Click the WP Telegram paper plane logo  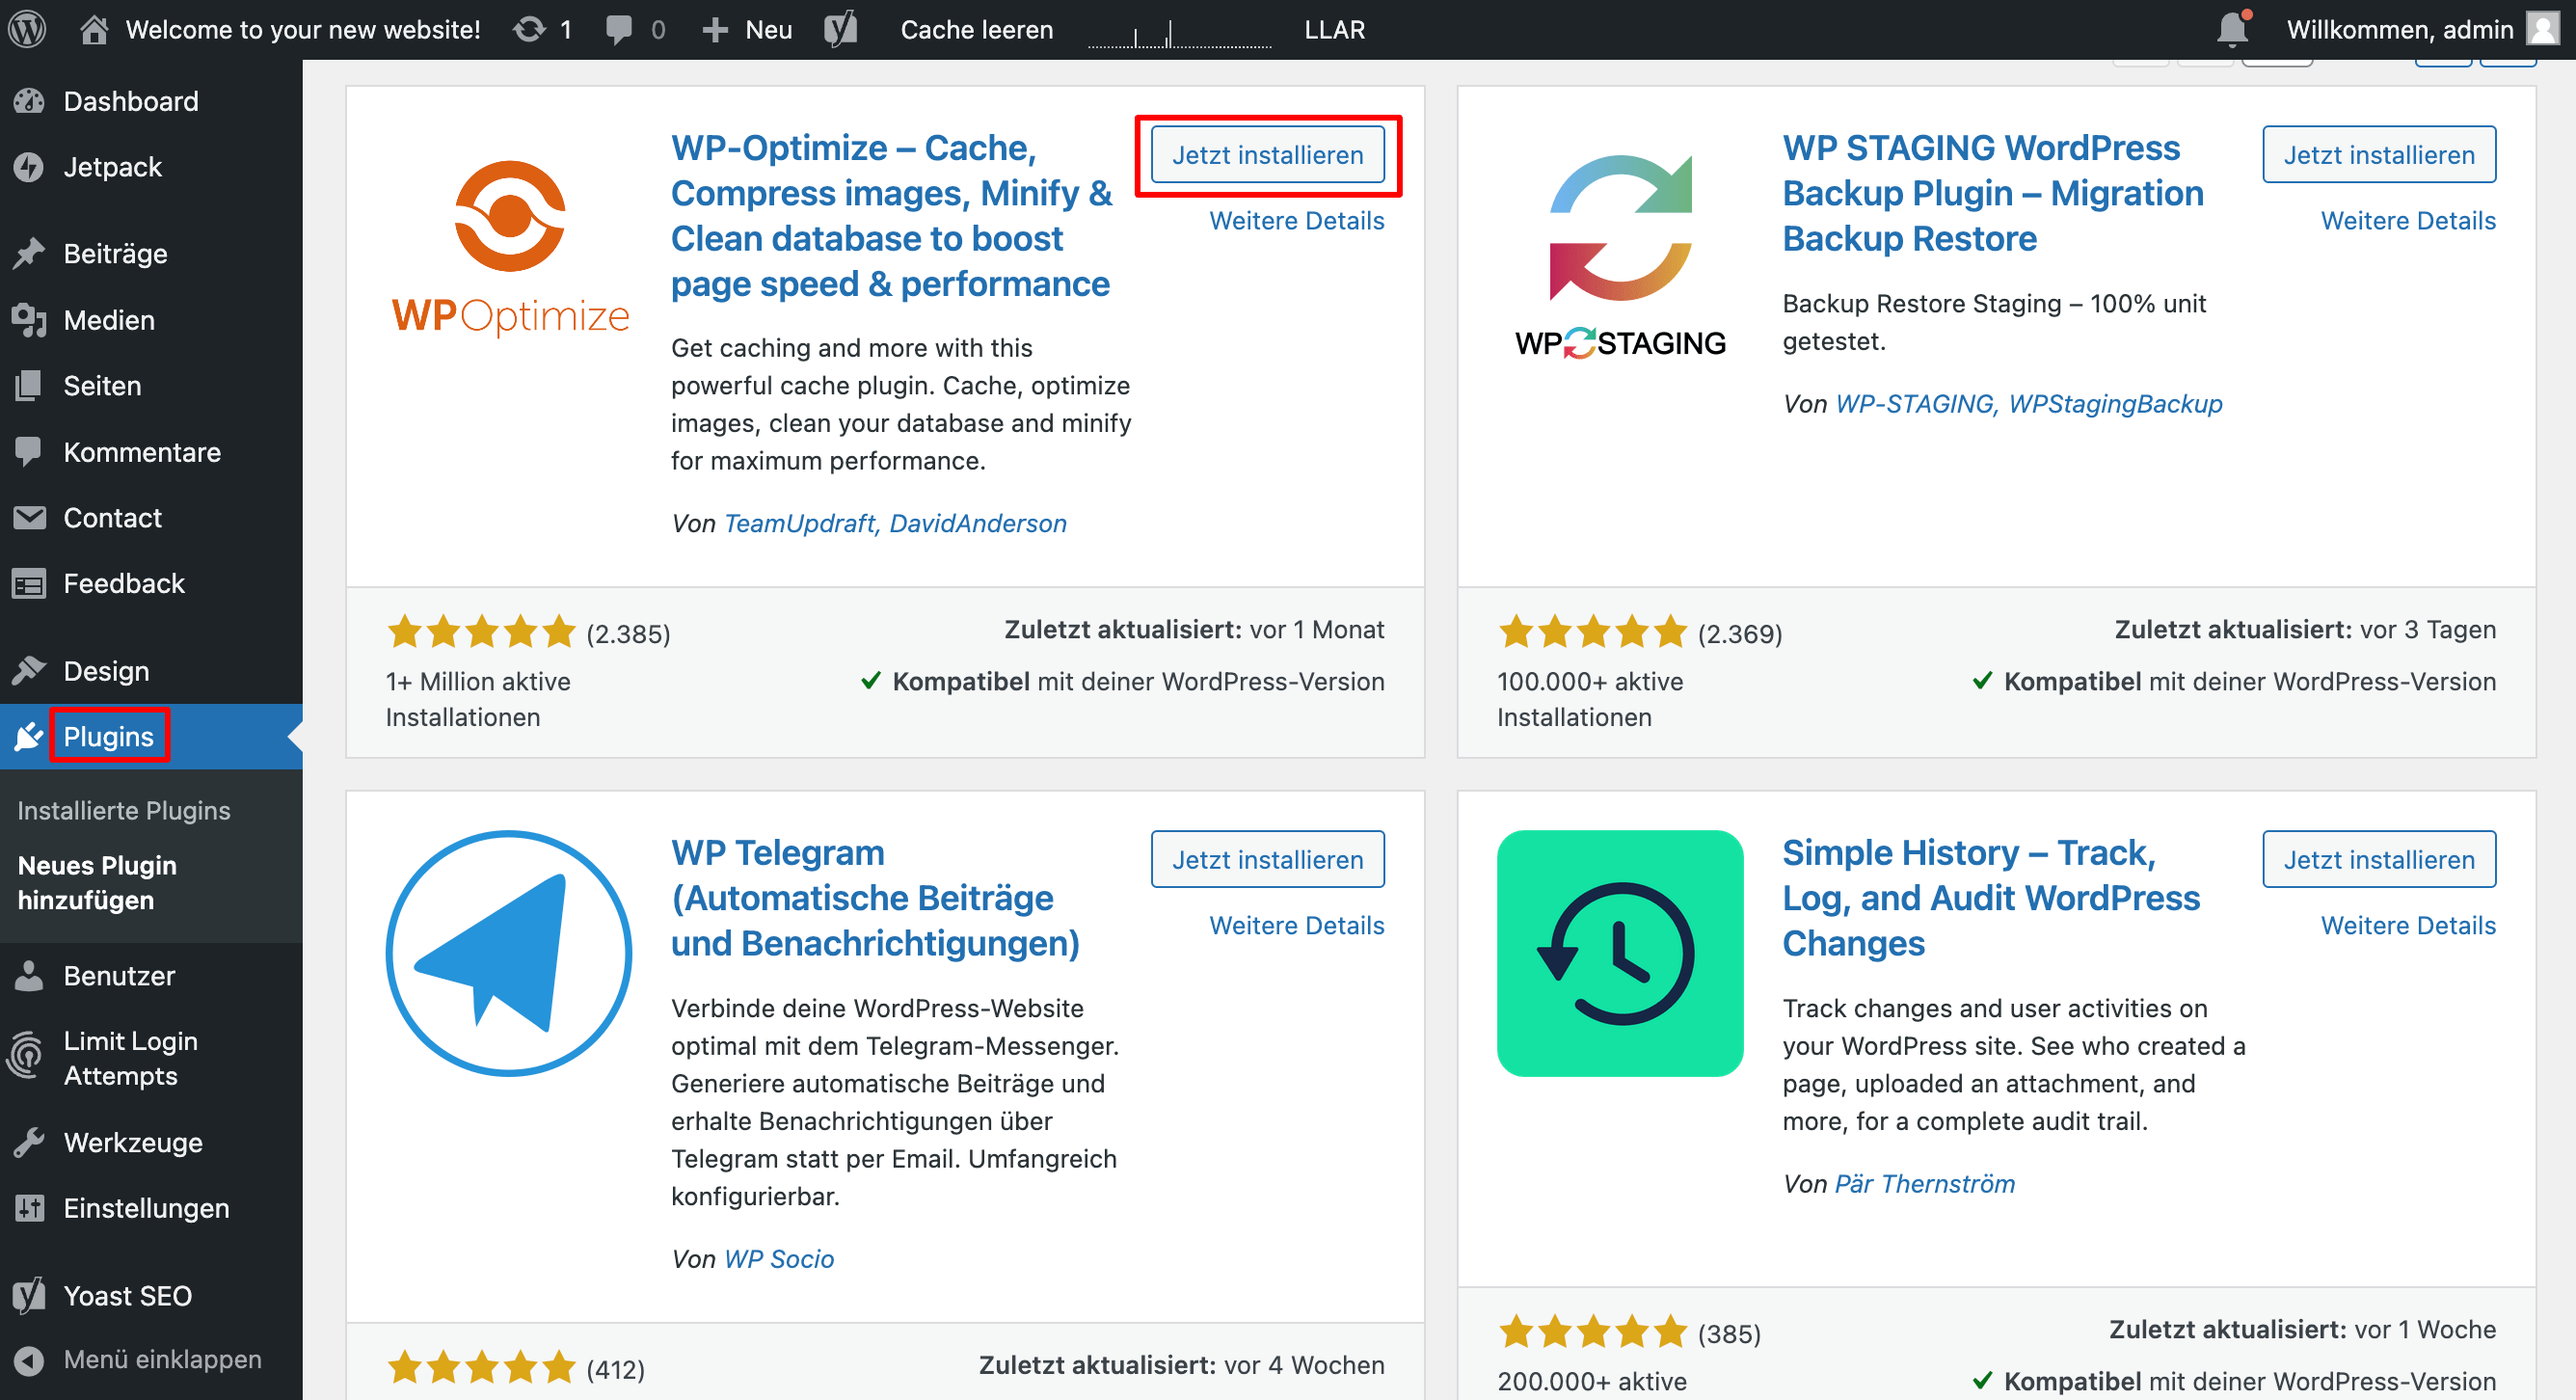pos(509,954)
